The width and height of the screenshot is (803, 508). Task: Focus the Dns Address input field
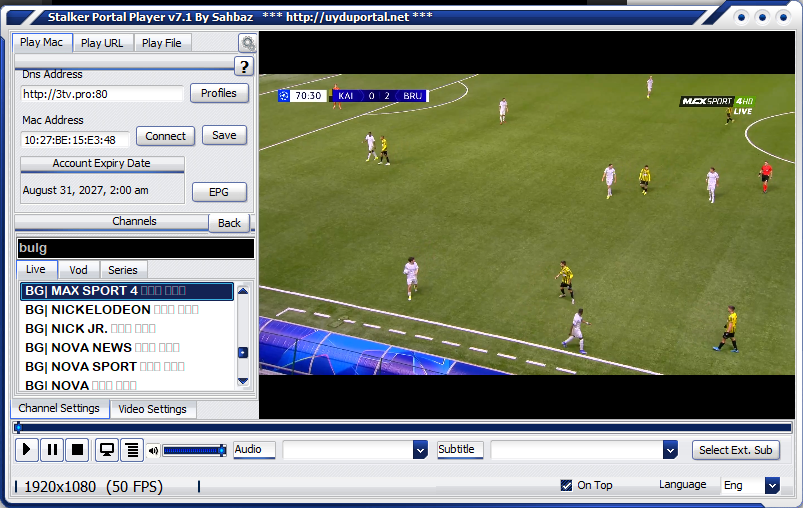coord(102,94)
